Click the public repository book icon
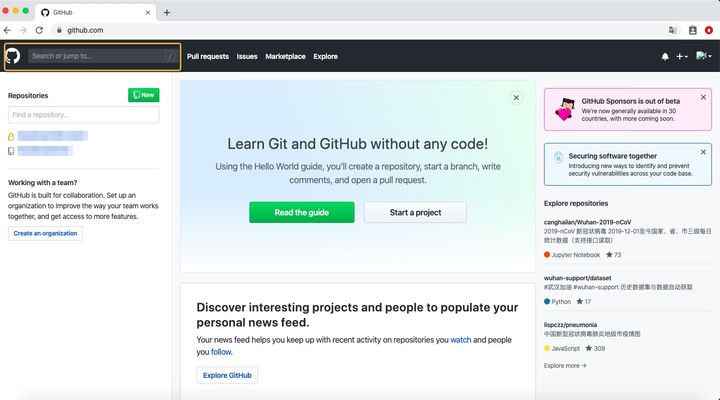Image resolution: width=720 pixels, height=400 pixels. [x=11, y=151]
